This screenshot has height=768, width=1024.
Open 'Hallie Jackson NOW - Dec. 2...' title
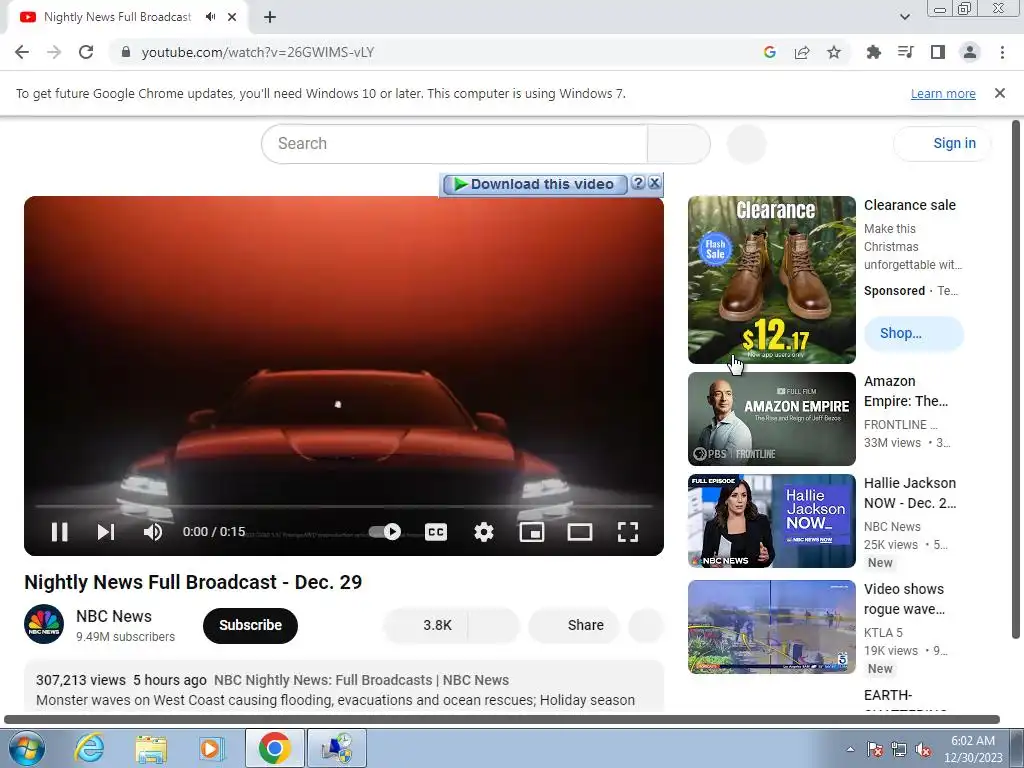[x=910, y=493]
